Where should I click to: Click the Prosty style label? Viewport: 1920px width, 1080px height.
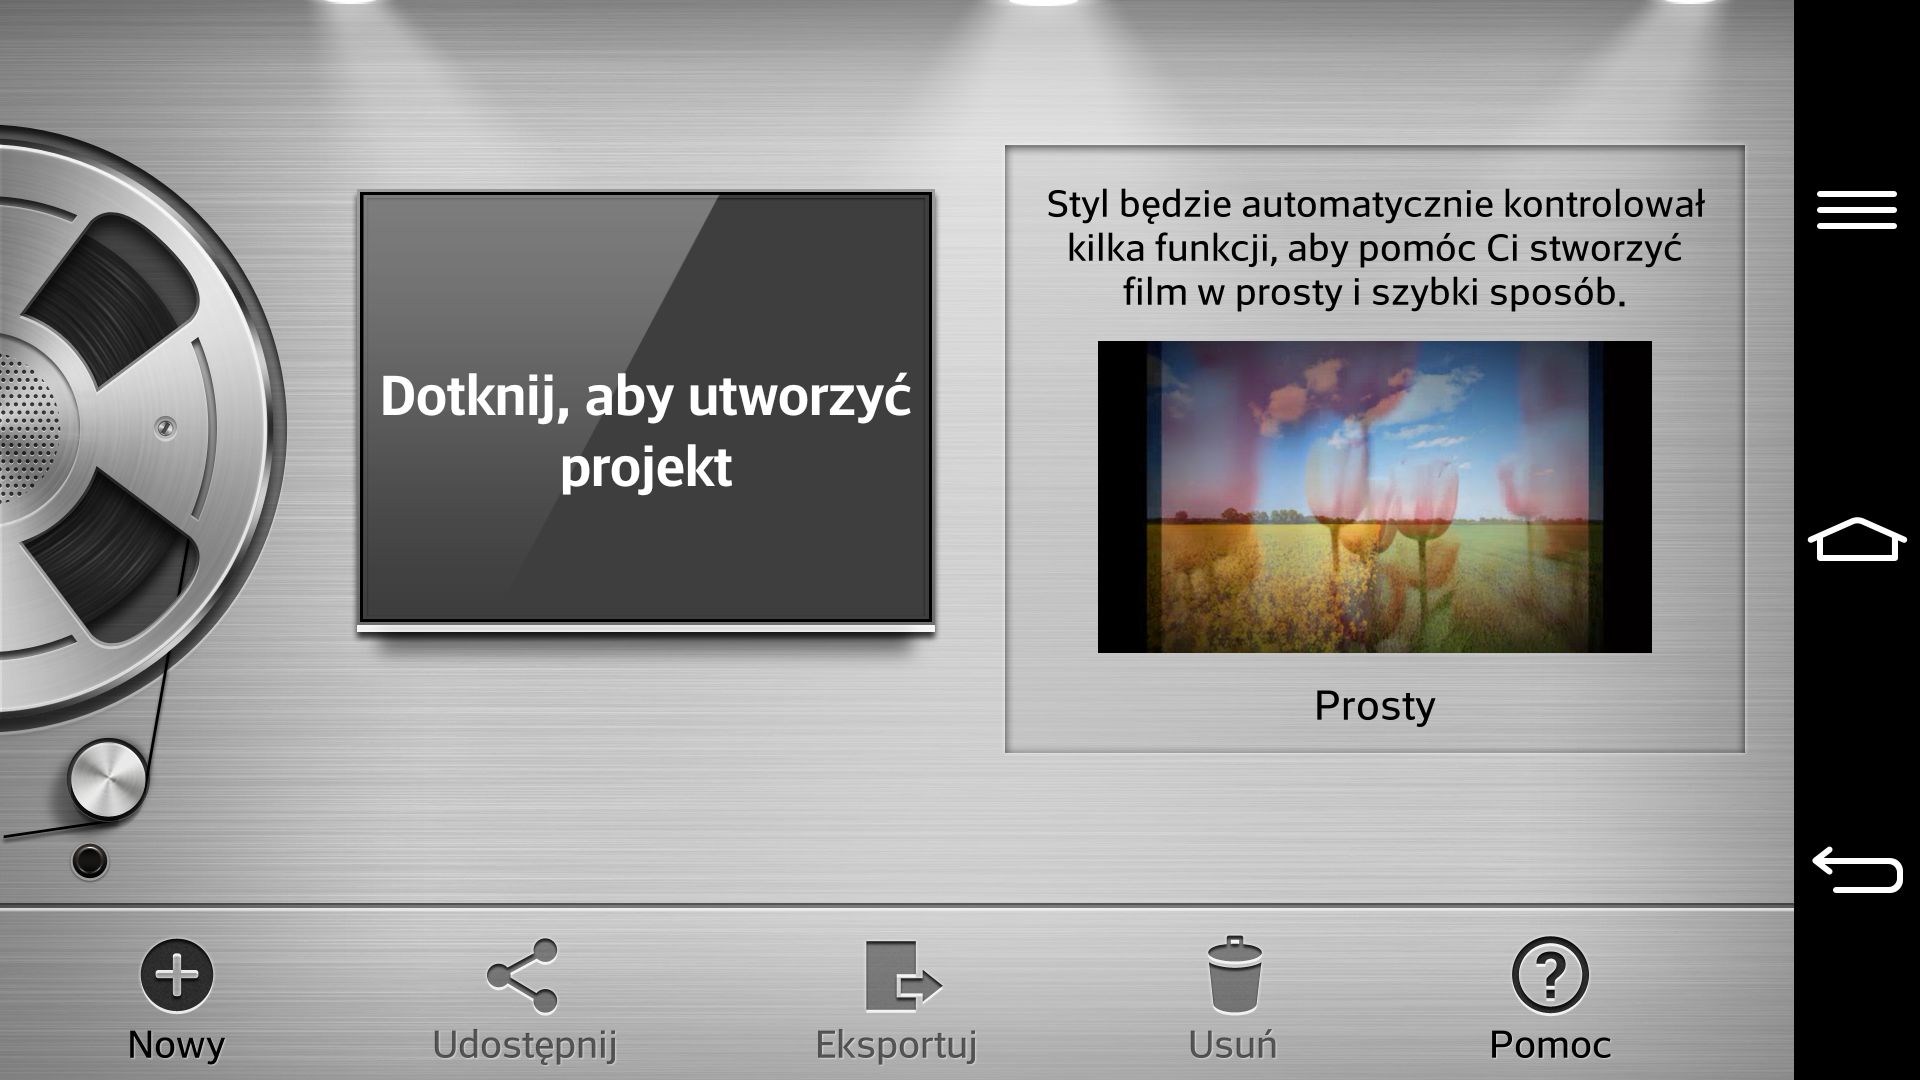click(x=1374, y=706)
